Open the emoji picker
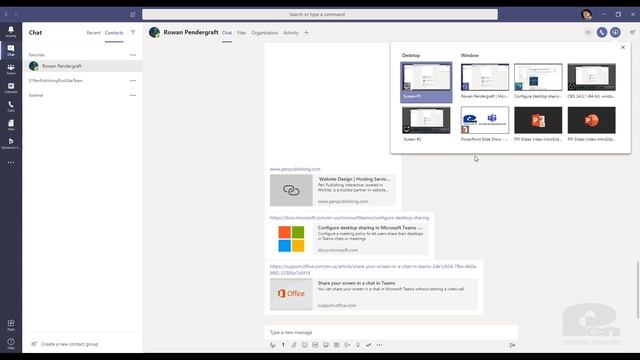The image size is (640, 360). point(304,345)
